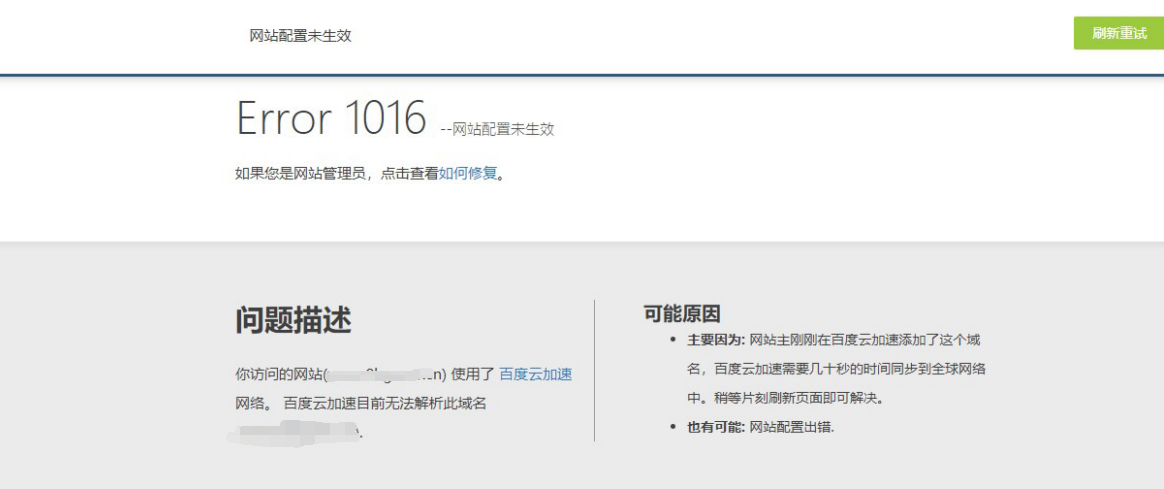The width and height of the screenshot is (1164, 489).
Task: Click the --网站配置未生效 subtitle text
Action: pos(497,129)
